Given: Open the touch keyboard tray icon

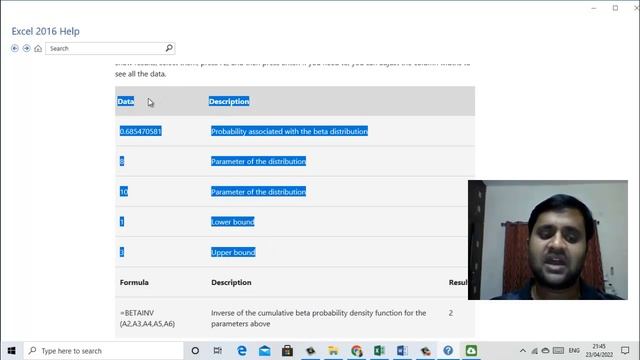Looking at the screenshot, I should (x=558, y=351).
